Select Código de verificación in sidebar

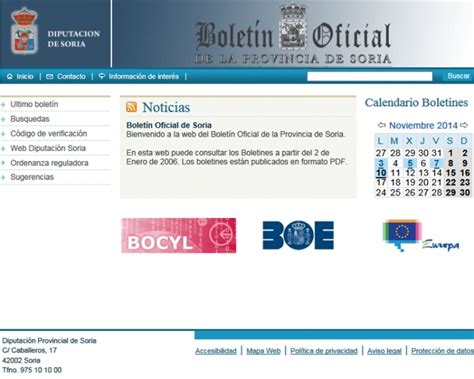[x=49, y=134]
